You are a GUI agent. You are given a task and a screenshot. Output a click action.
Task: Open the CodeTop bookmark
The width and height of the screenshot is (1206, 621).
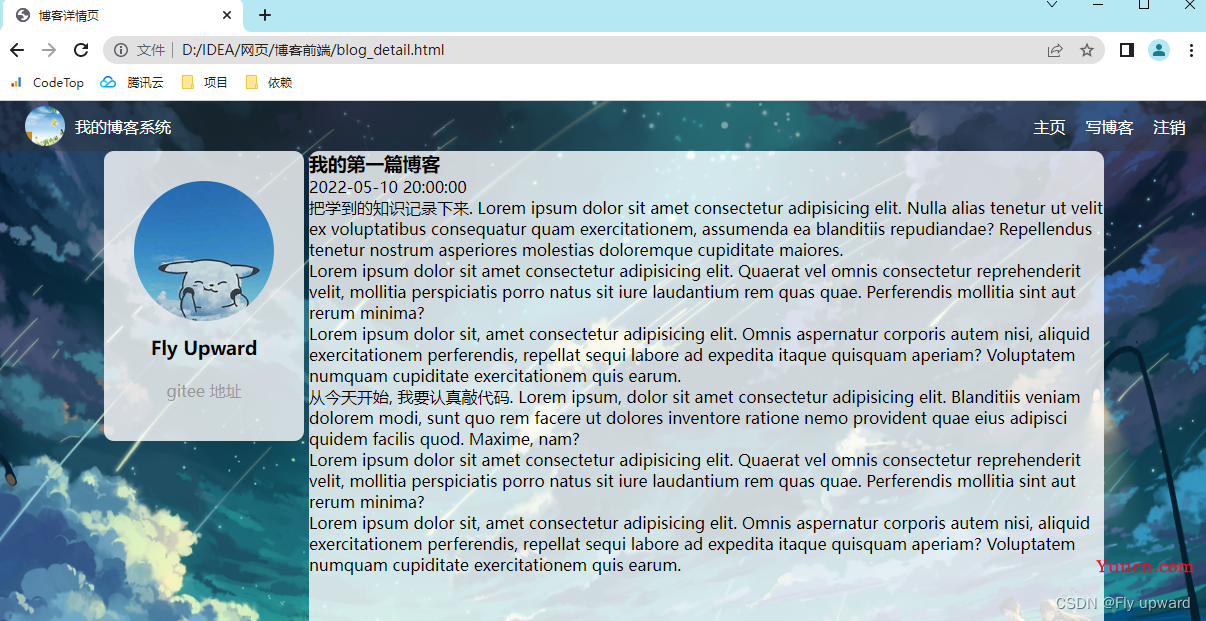coord(47,83)
